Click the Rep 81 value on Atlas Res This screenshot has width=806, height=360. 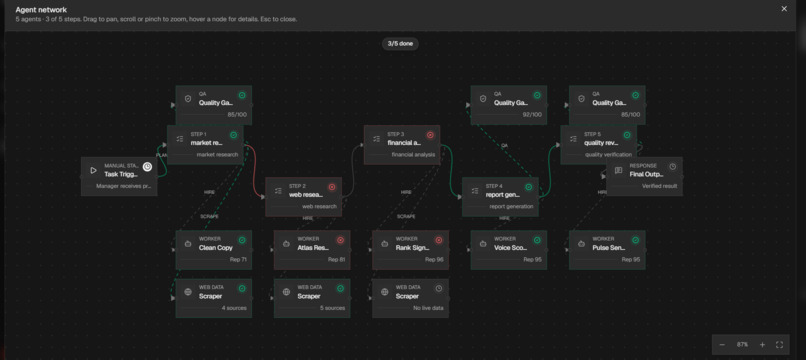pyautogui.click(x=336, y=260)
